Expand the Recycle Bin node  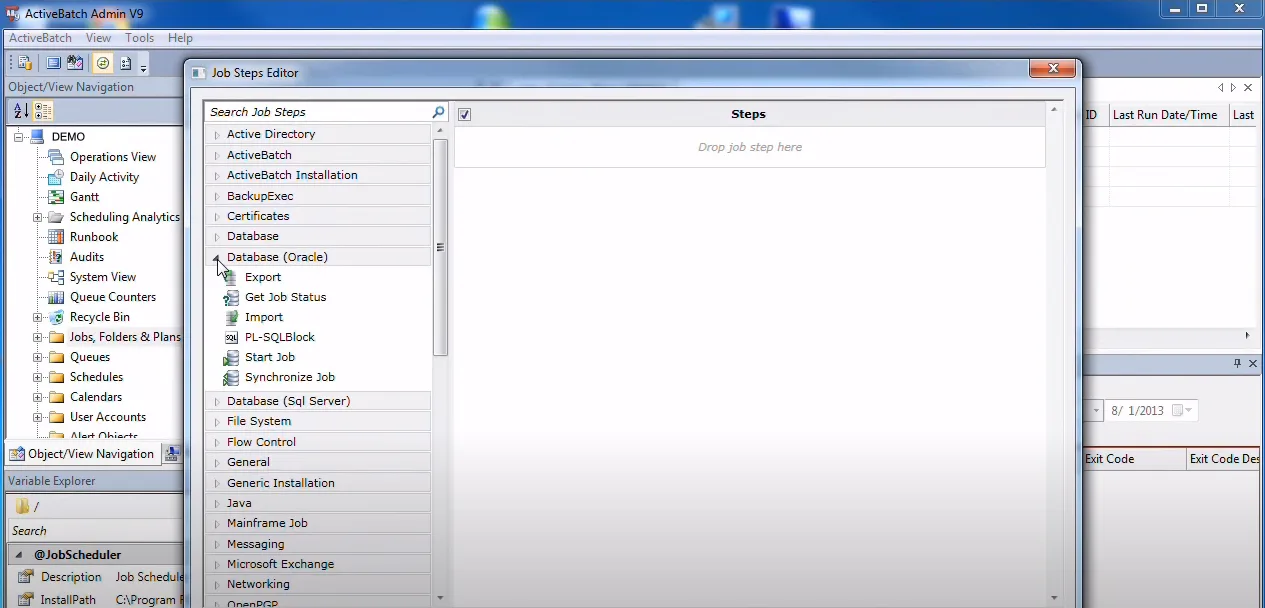point(38,317)
